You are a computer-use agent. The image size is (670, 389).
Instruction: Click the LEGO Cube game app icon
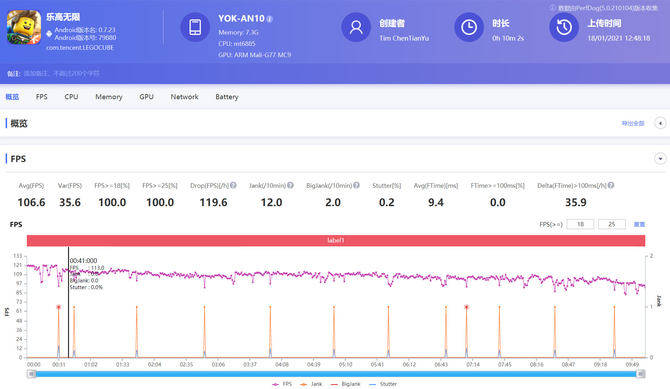[x=24, y=27]
